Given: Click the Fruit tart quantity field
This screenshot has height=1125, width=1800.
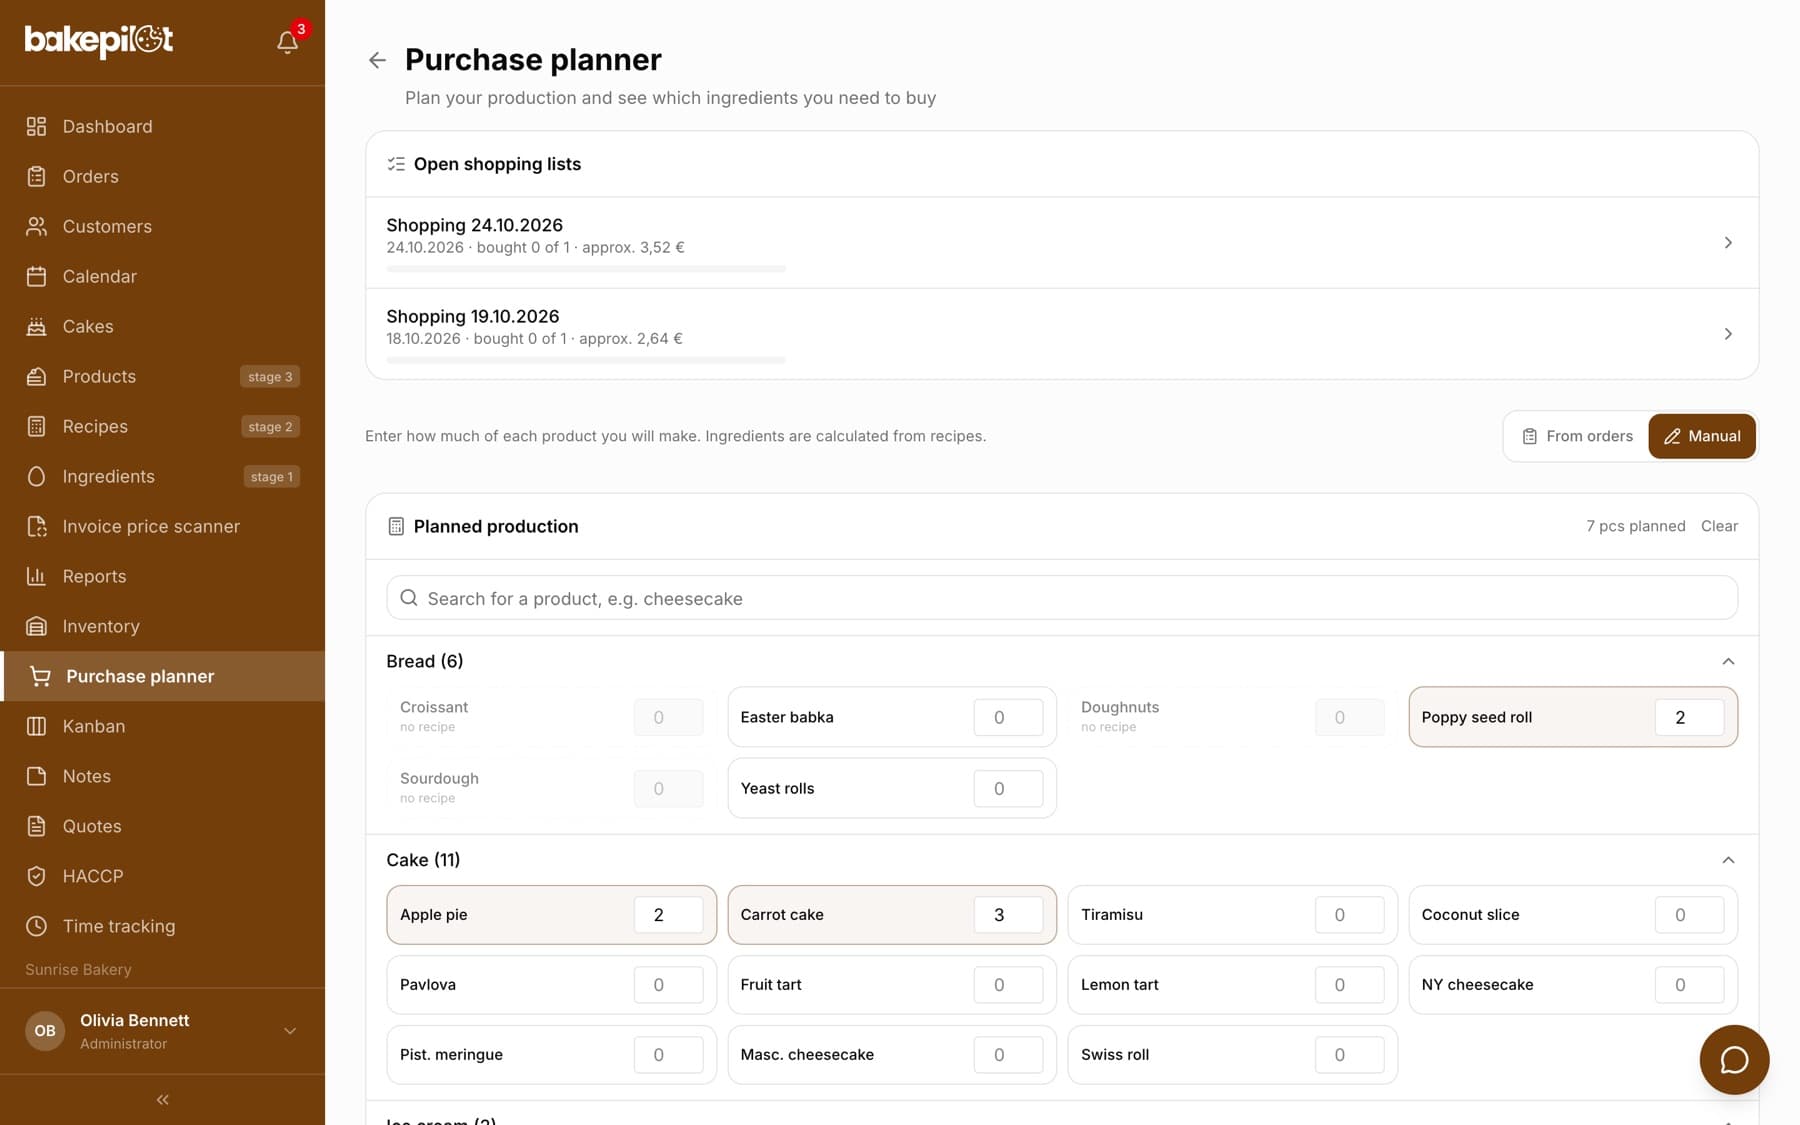Looking at the screenshot, I should click(1008, 985).
